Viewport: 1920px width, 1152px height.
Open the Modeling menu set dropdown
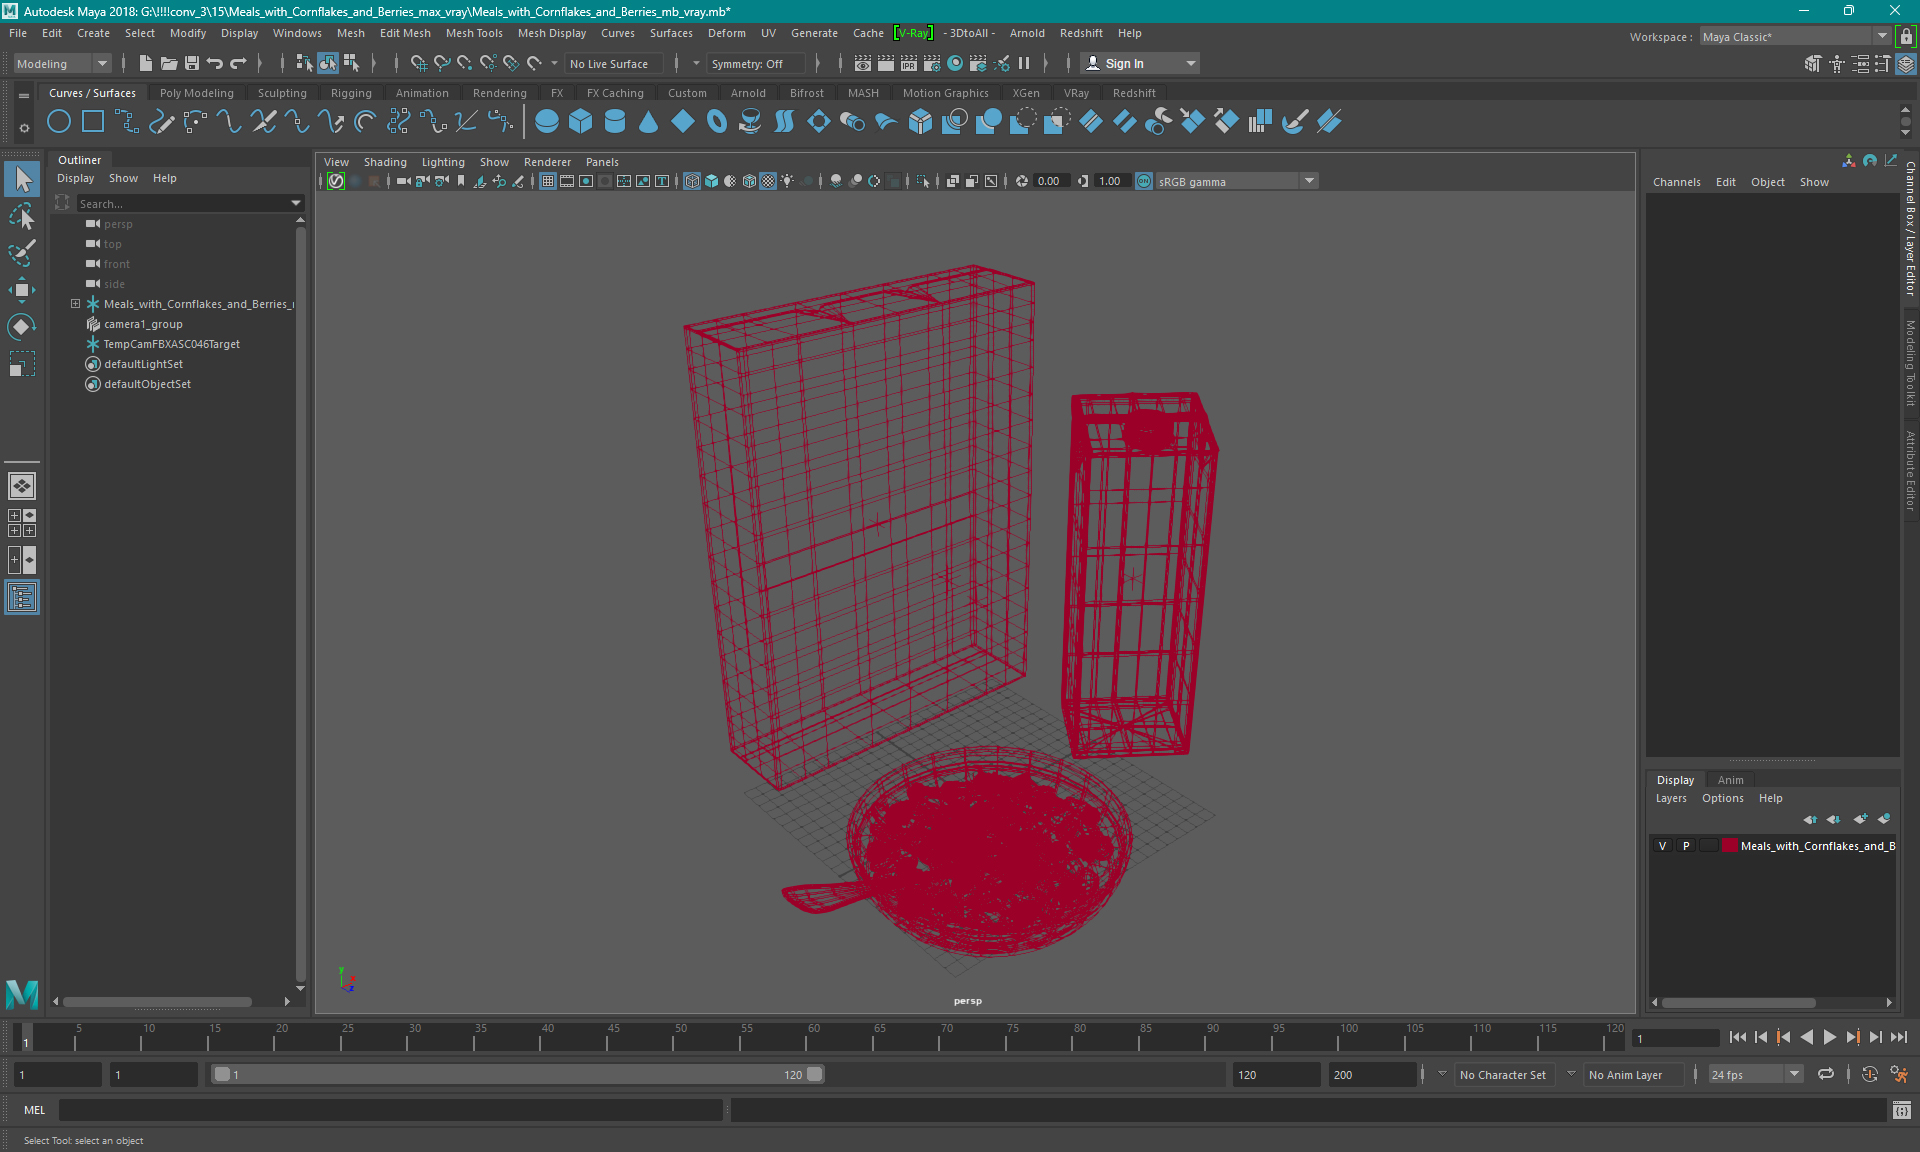[62, 63]
